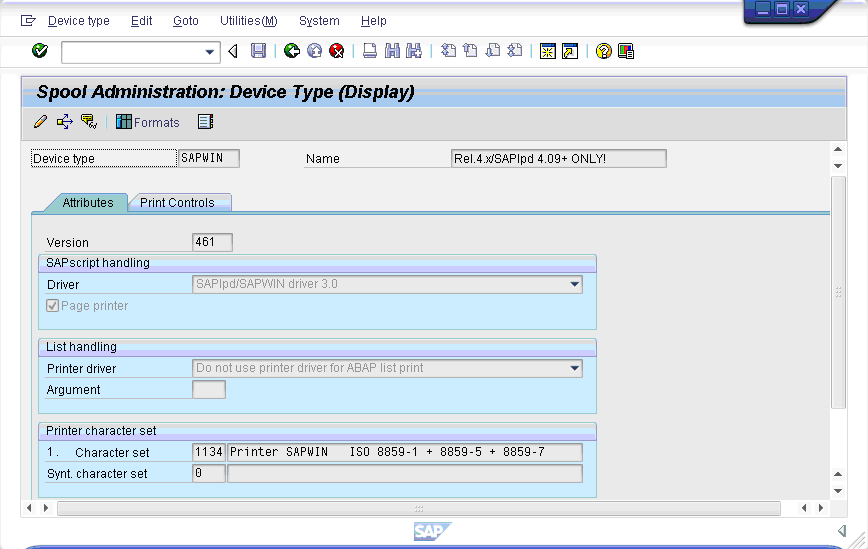This screenshot has width=868, height=549.
Task: Click the red Cancel icon
Action: (337, 51)
